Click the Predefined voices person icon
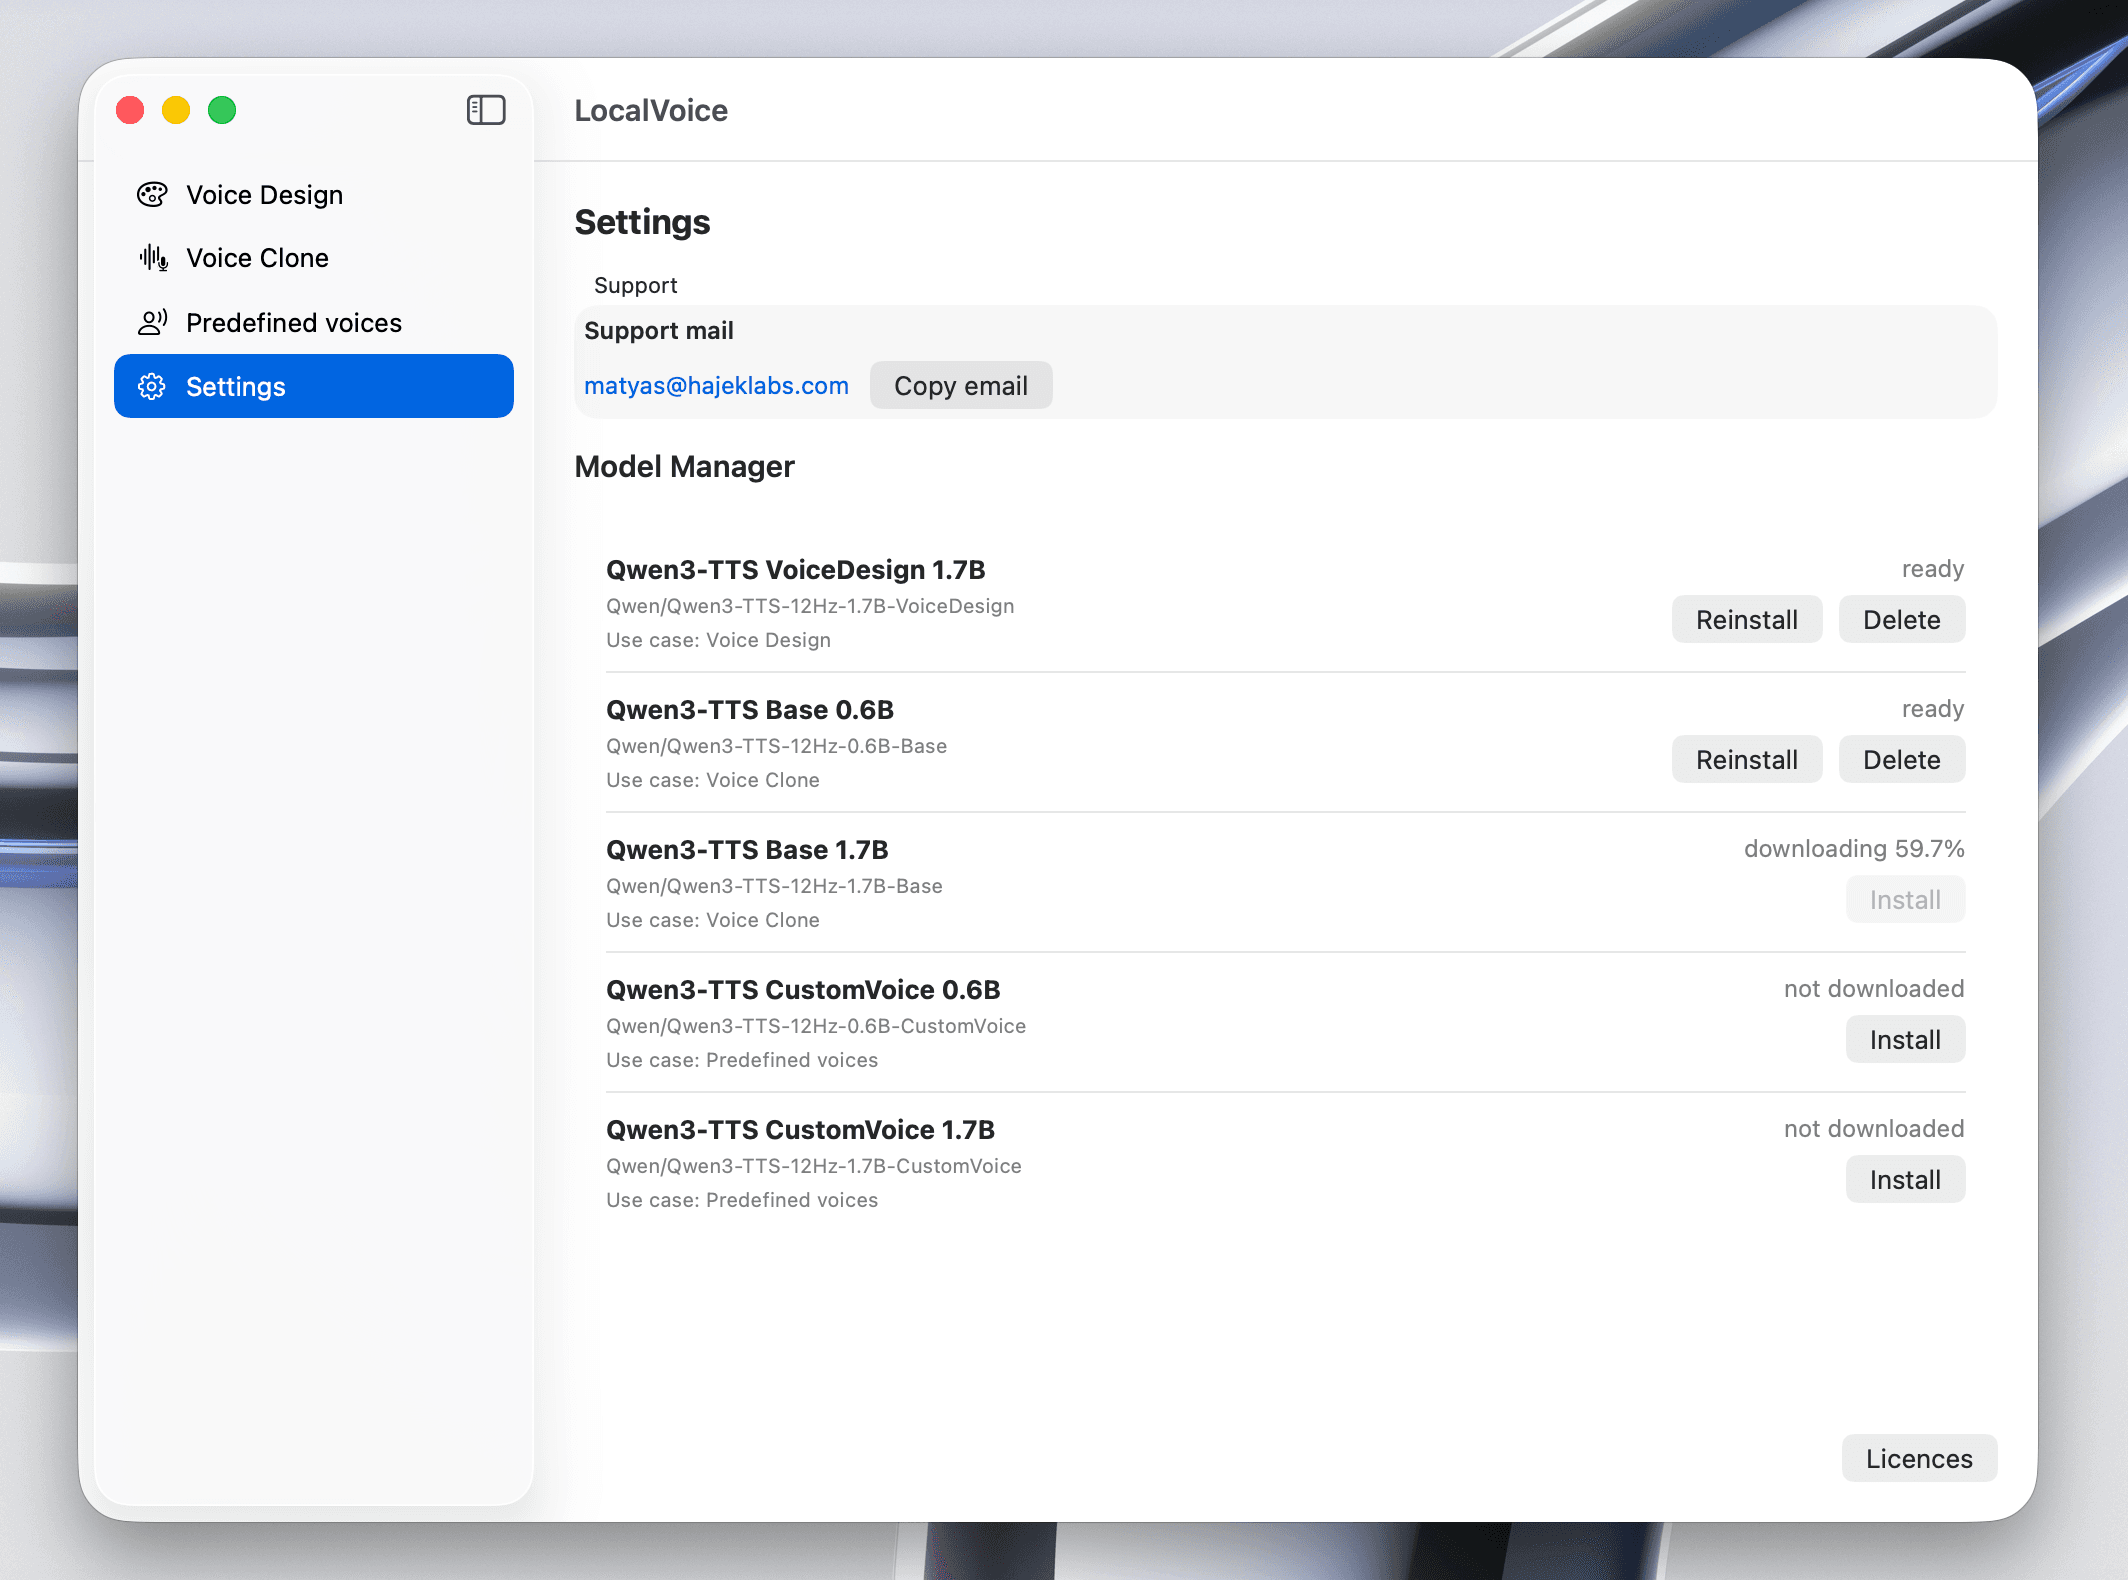Viewport: 2128px width, 1580px height. pos(152,322)
